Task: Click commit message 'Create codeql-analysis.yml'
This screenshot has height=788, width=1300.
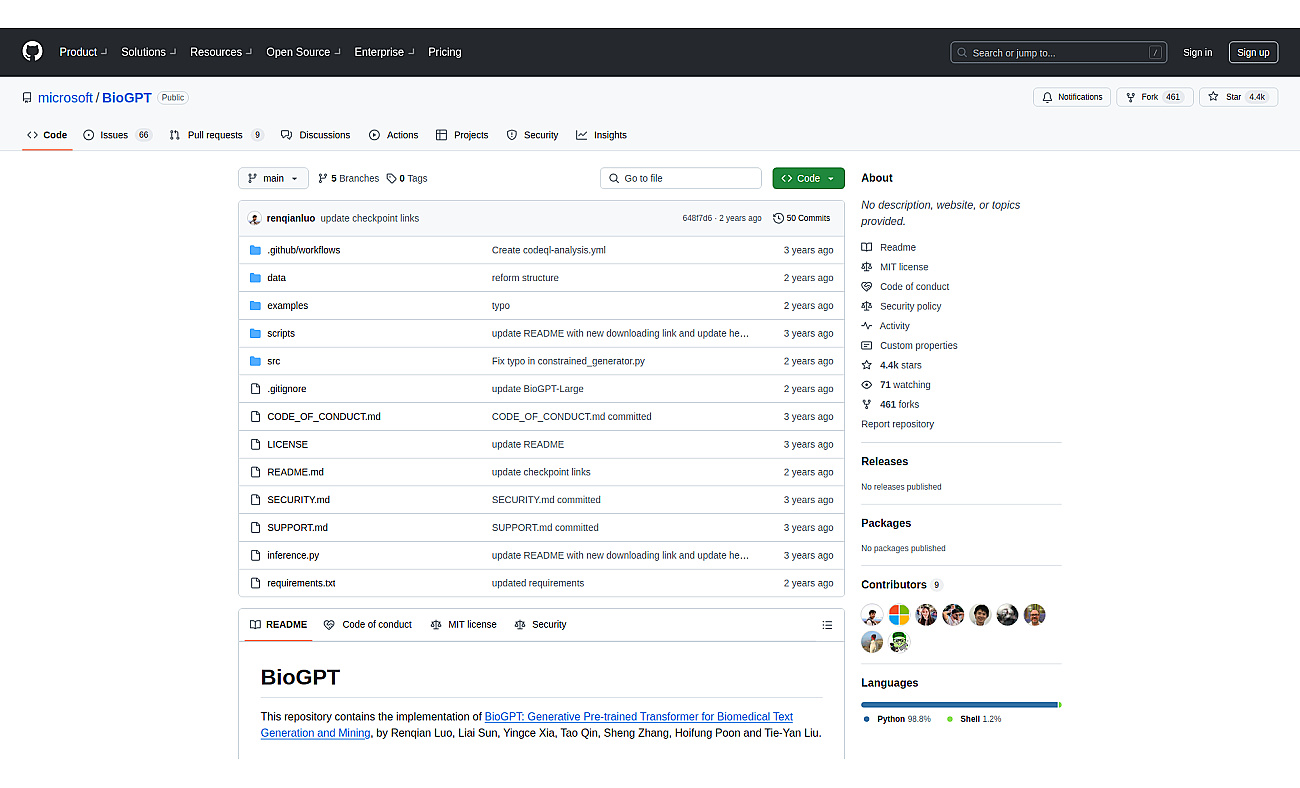Action: pyautogui.click(x=548, y=250)
